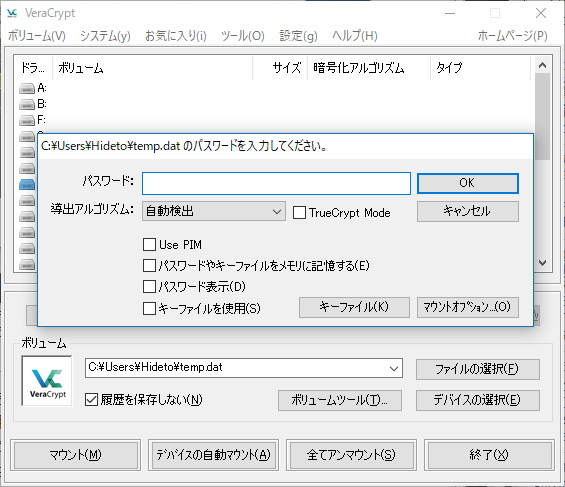Focus the パスワード input field
565x487 pixels.
pos(276,183)
